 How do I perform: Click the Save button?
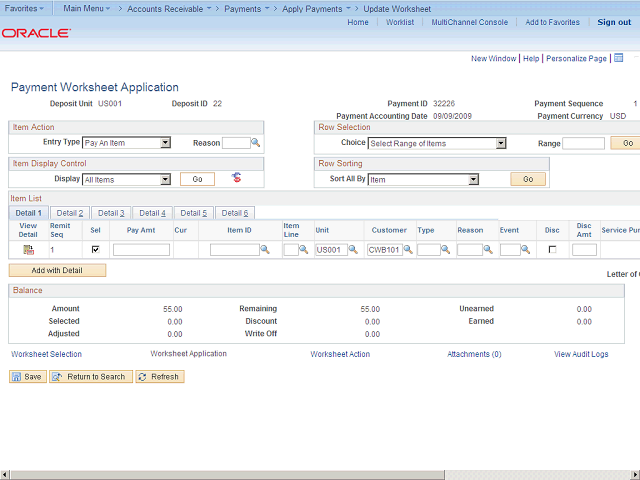click(x=27, y=377)
